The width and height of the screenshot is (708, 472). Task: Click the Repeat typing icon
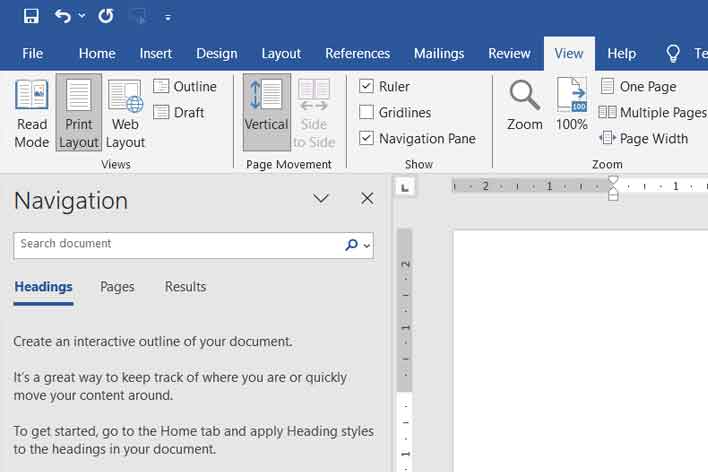[x=106, y=17]
